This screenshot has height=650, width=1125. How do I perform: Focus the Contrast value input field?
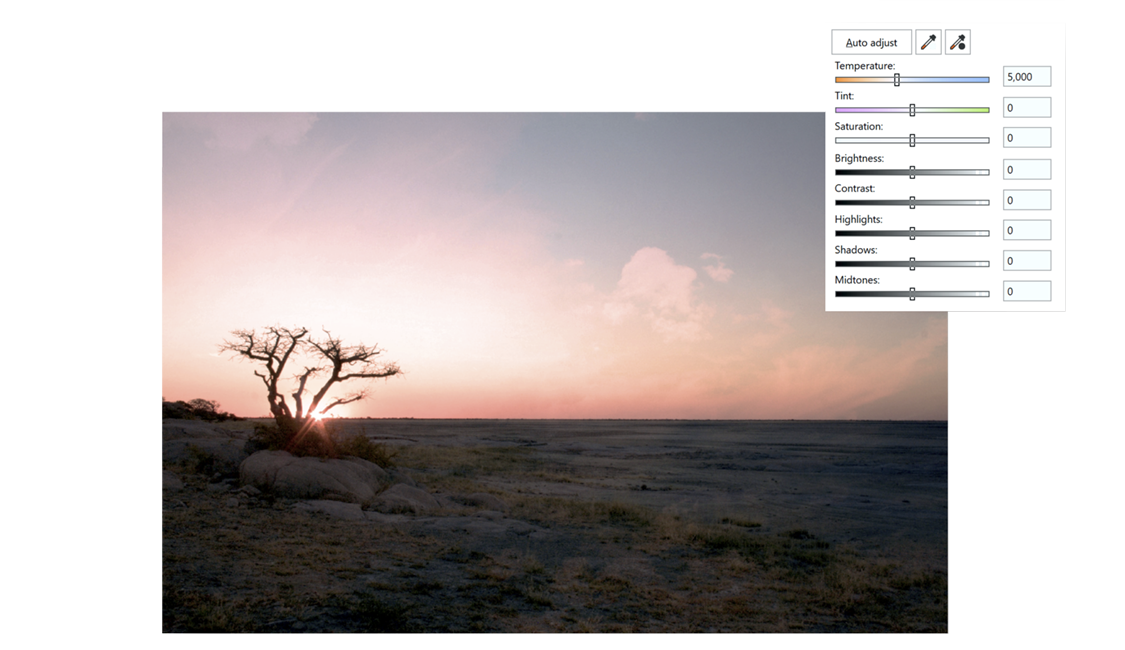click(1026, 200)
